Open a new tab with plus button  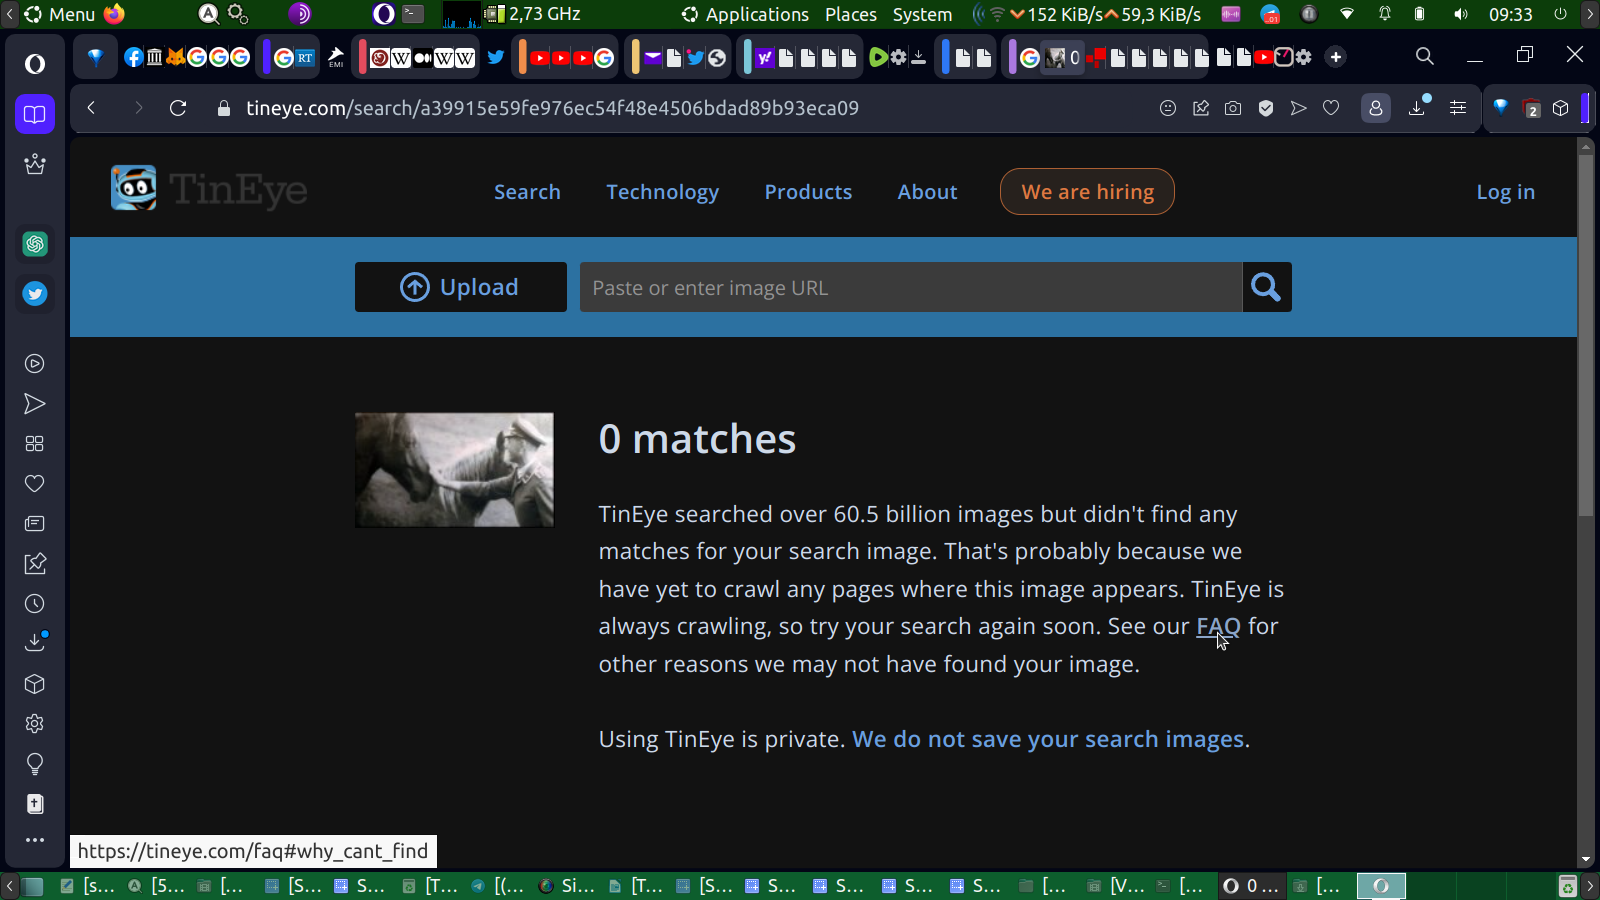(1336, 57)
